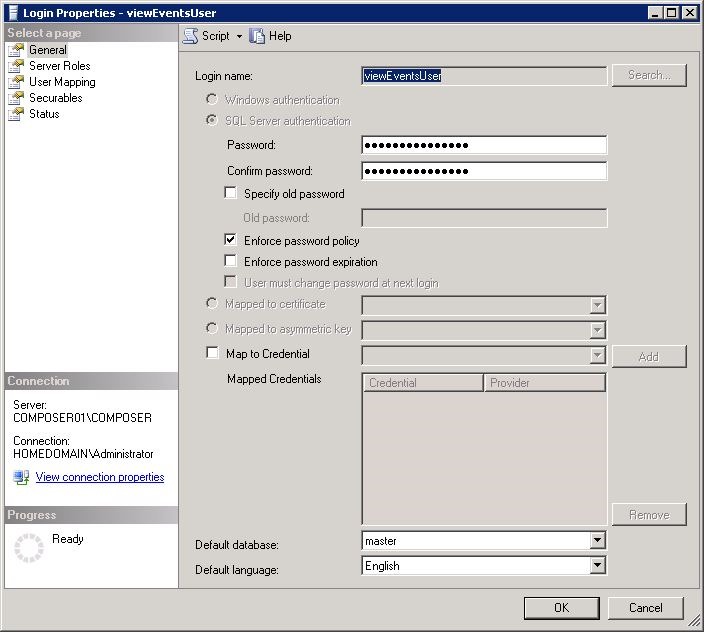Click the Script toolbar icon
This screenshot has height=632, width=704.
click(190, 36)
